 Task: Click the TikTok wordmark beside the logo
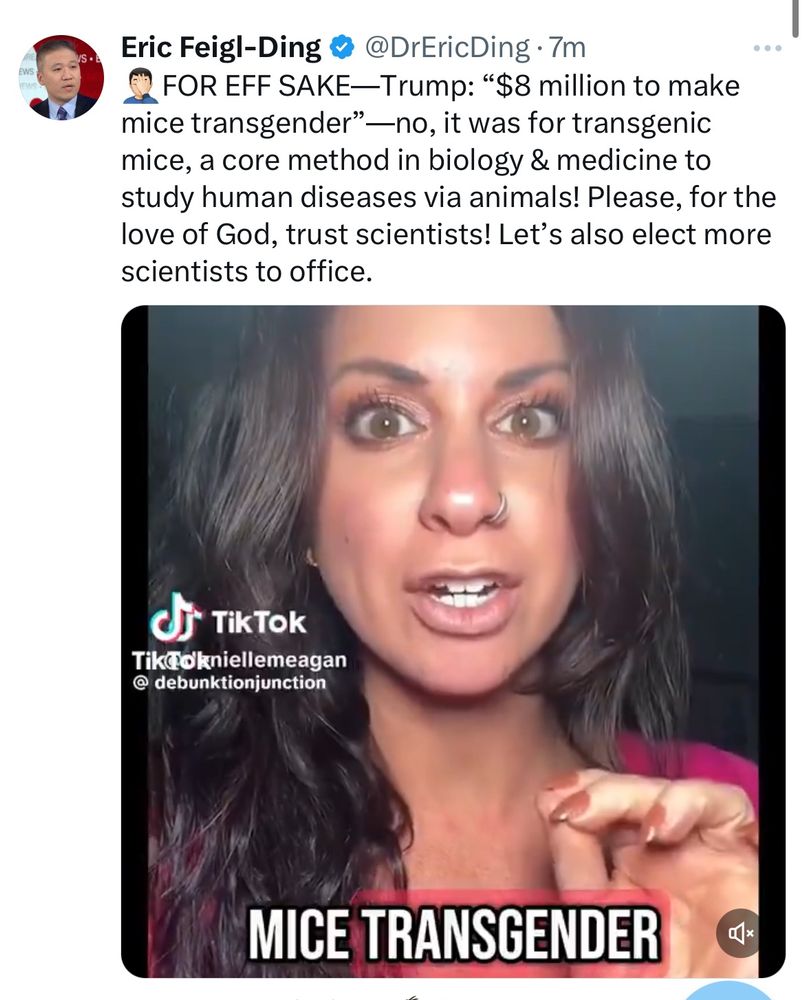258,622
